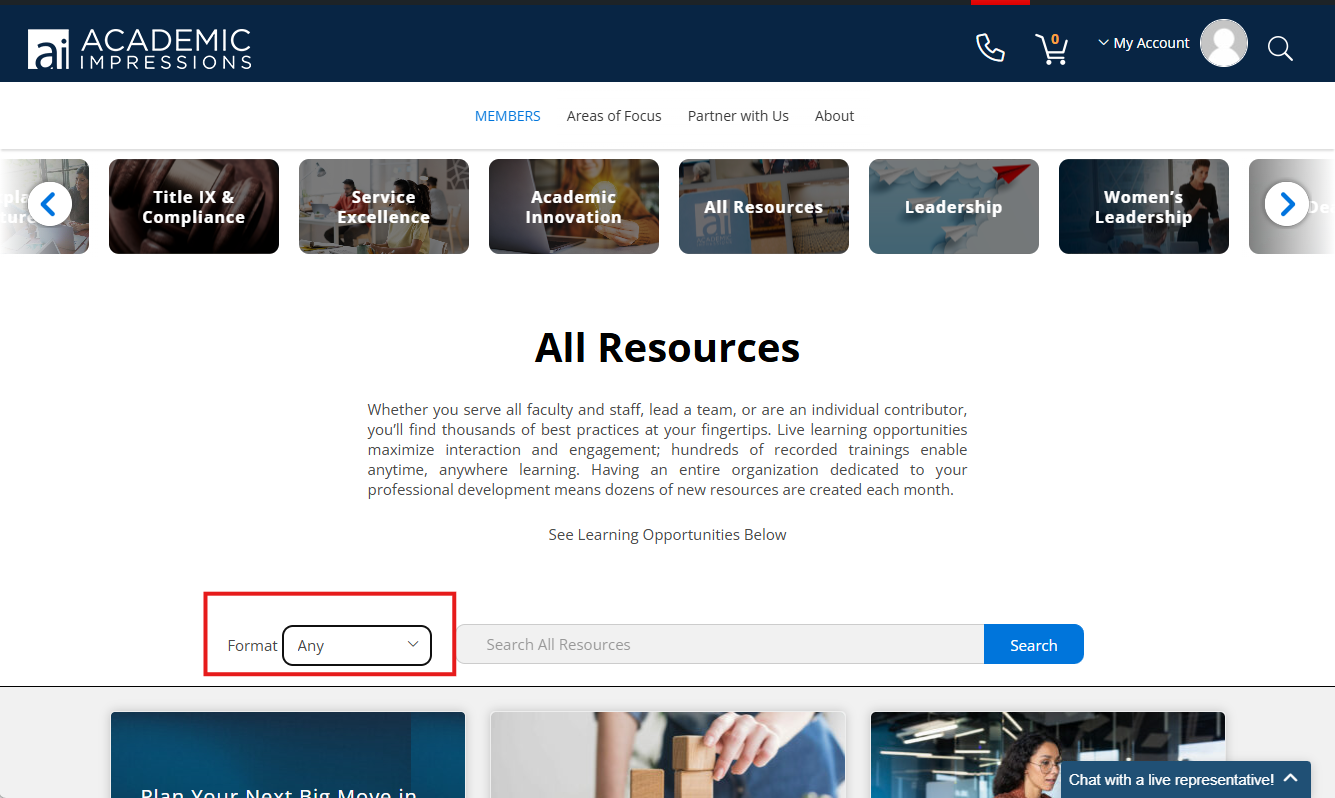
Task: Click the user profile avatar
Action: coord(1223,43)
